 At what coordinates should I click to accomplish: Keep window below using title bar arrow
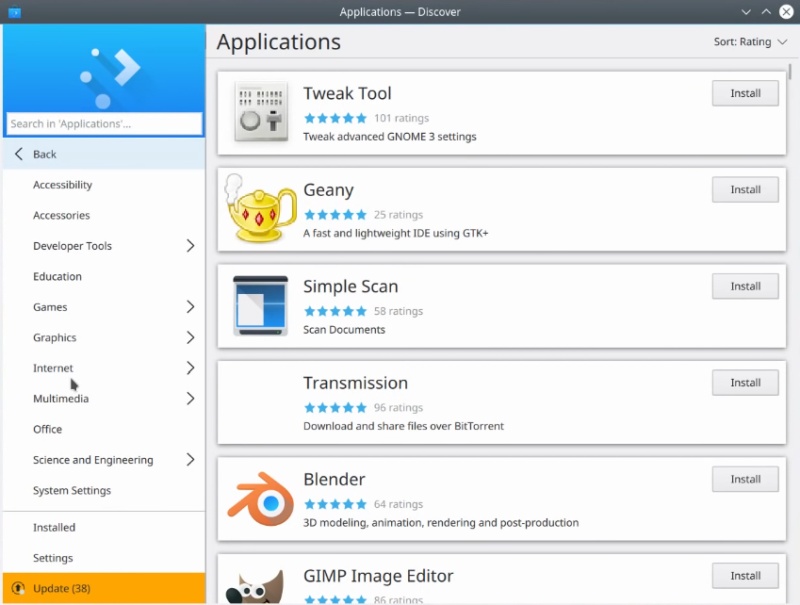pyautogui.click(x=746, y=12)
